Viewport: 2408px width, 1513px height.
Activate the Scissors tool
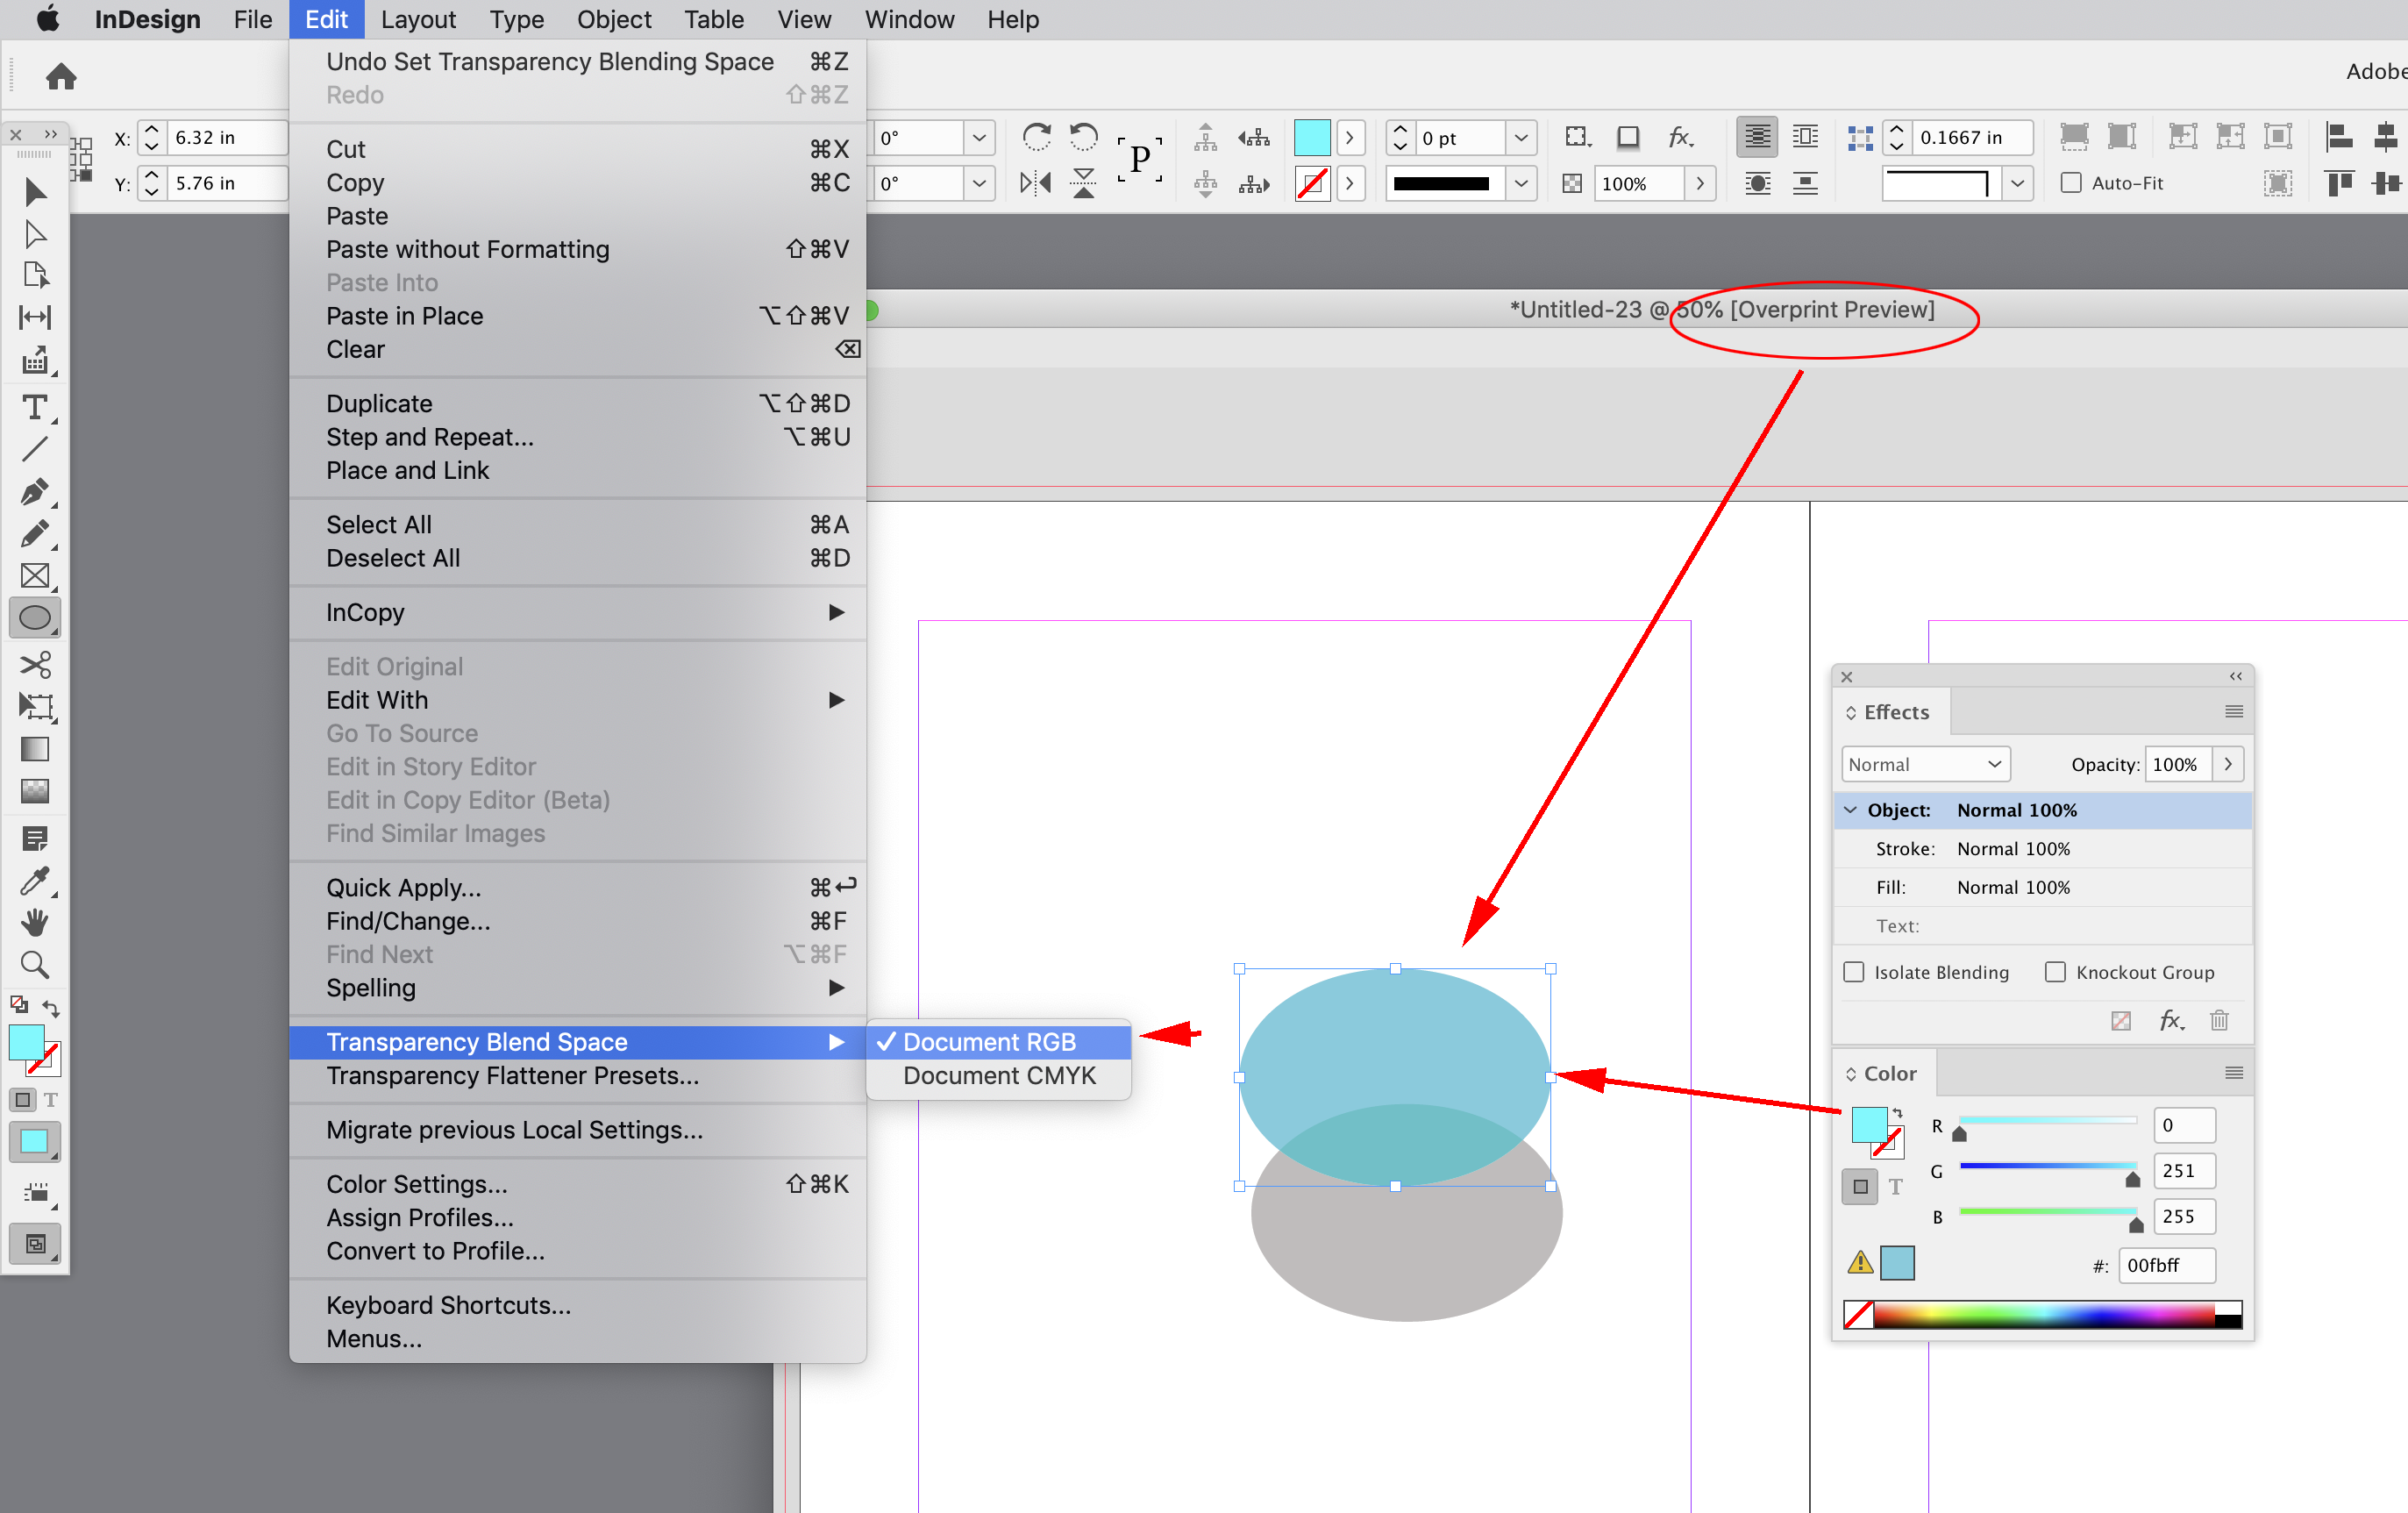(x=35, y=664)
